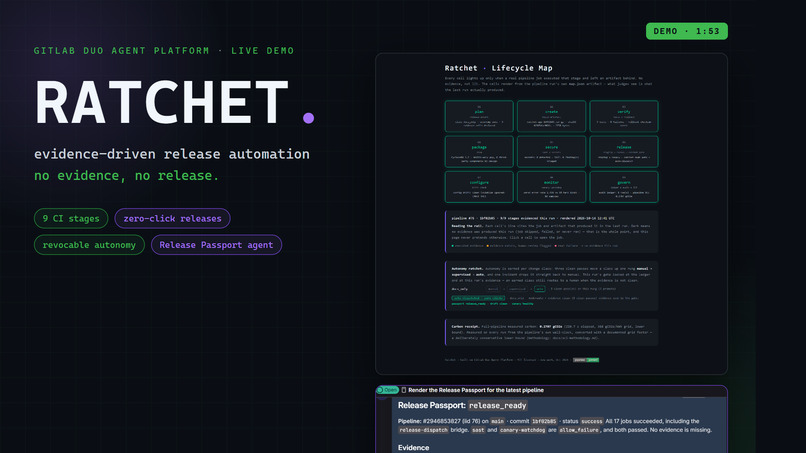
Task: Open the 'release' lifecycle stage card
Action: (x=624, y=152)
